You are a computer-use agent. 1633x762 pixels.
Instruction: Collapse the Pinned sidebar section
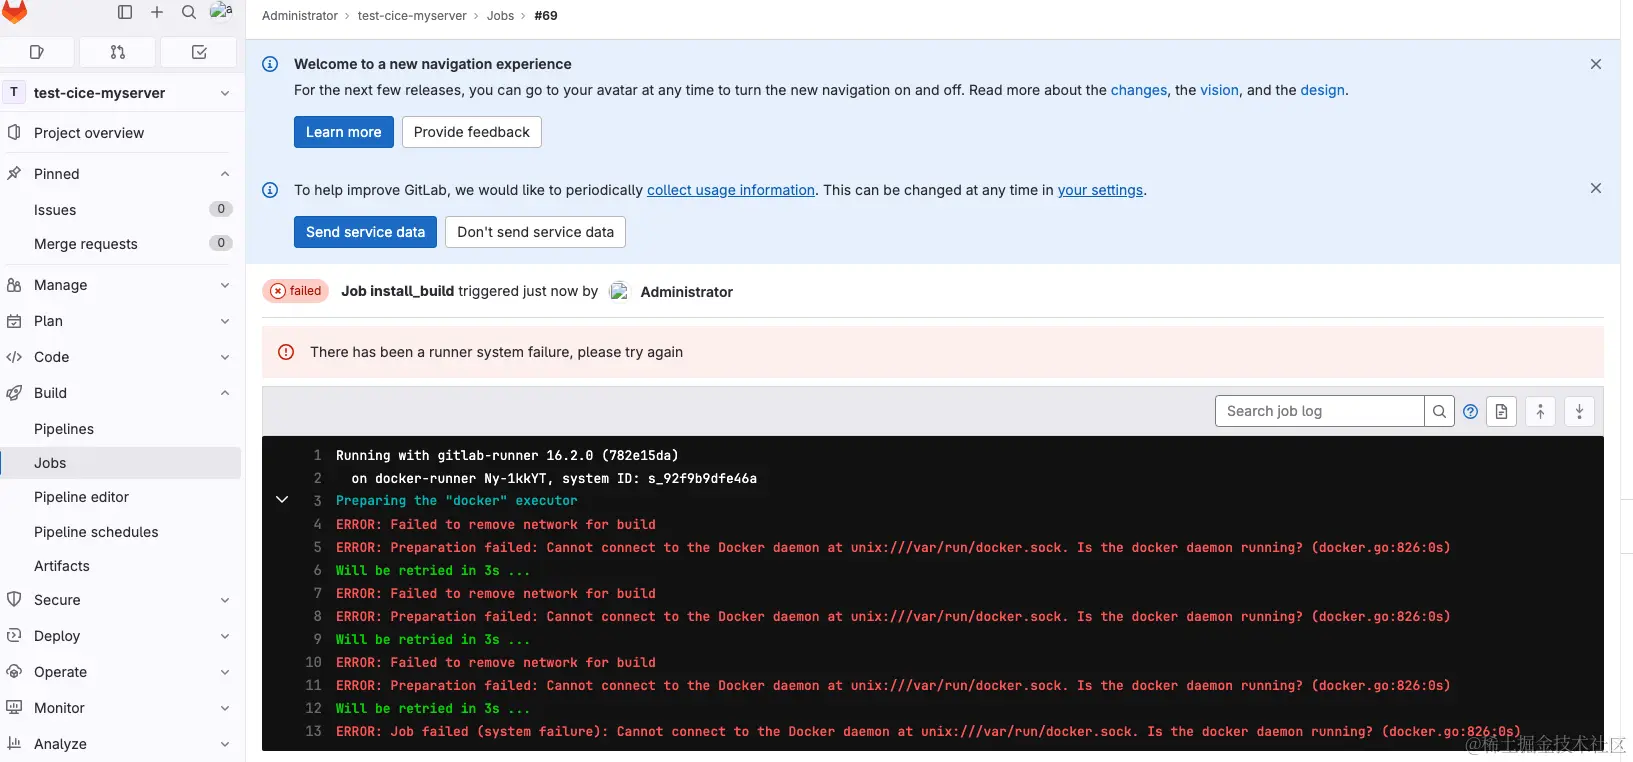225,174
